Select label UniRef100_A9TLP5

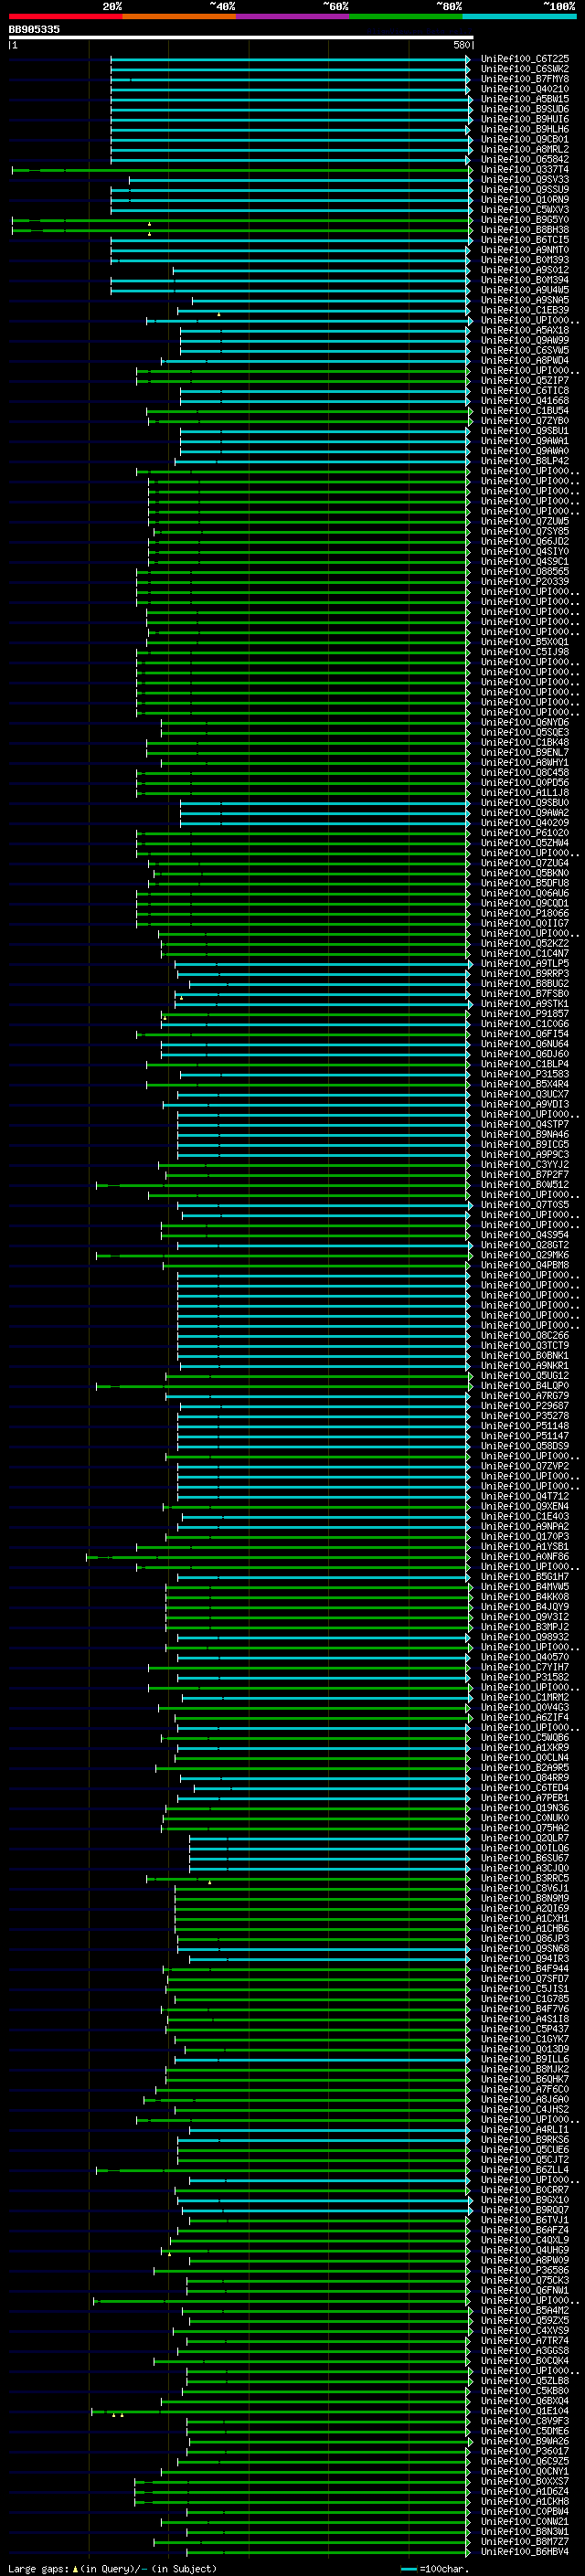tap(524, 964)
